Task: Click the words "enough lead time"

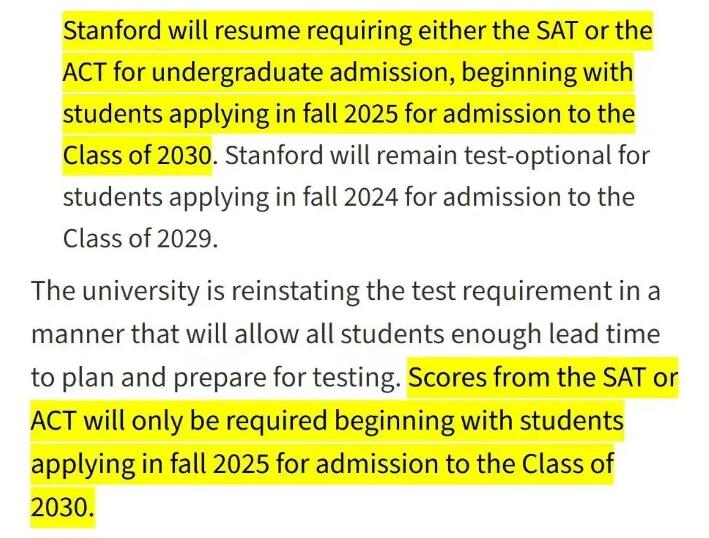Action: pos(555,334)
